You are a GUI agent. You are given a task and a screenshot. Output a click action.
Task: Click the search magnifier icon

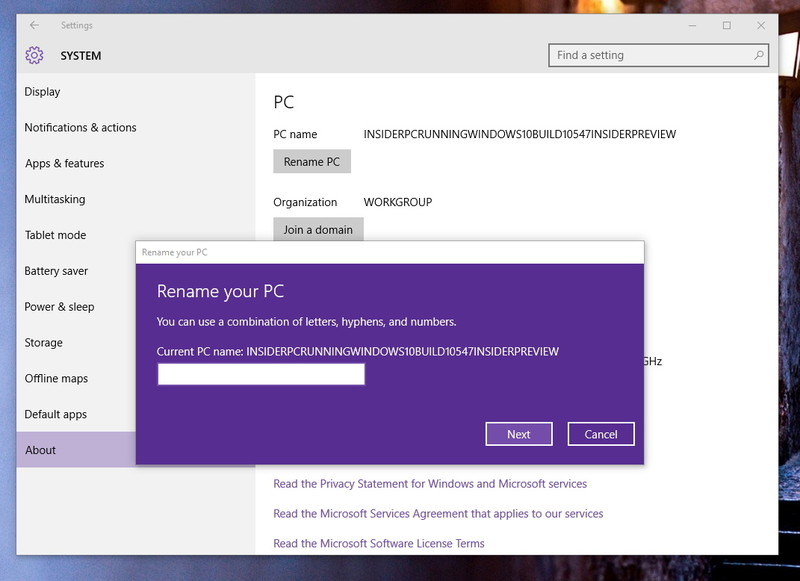point(759,55)
